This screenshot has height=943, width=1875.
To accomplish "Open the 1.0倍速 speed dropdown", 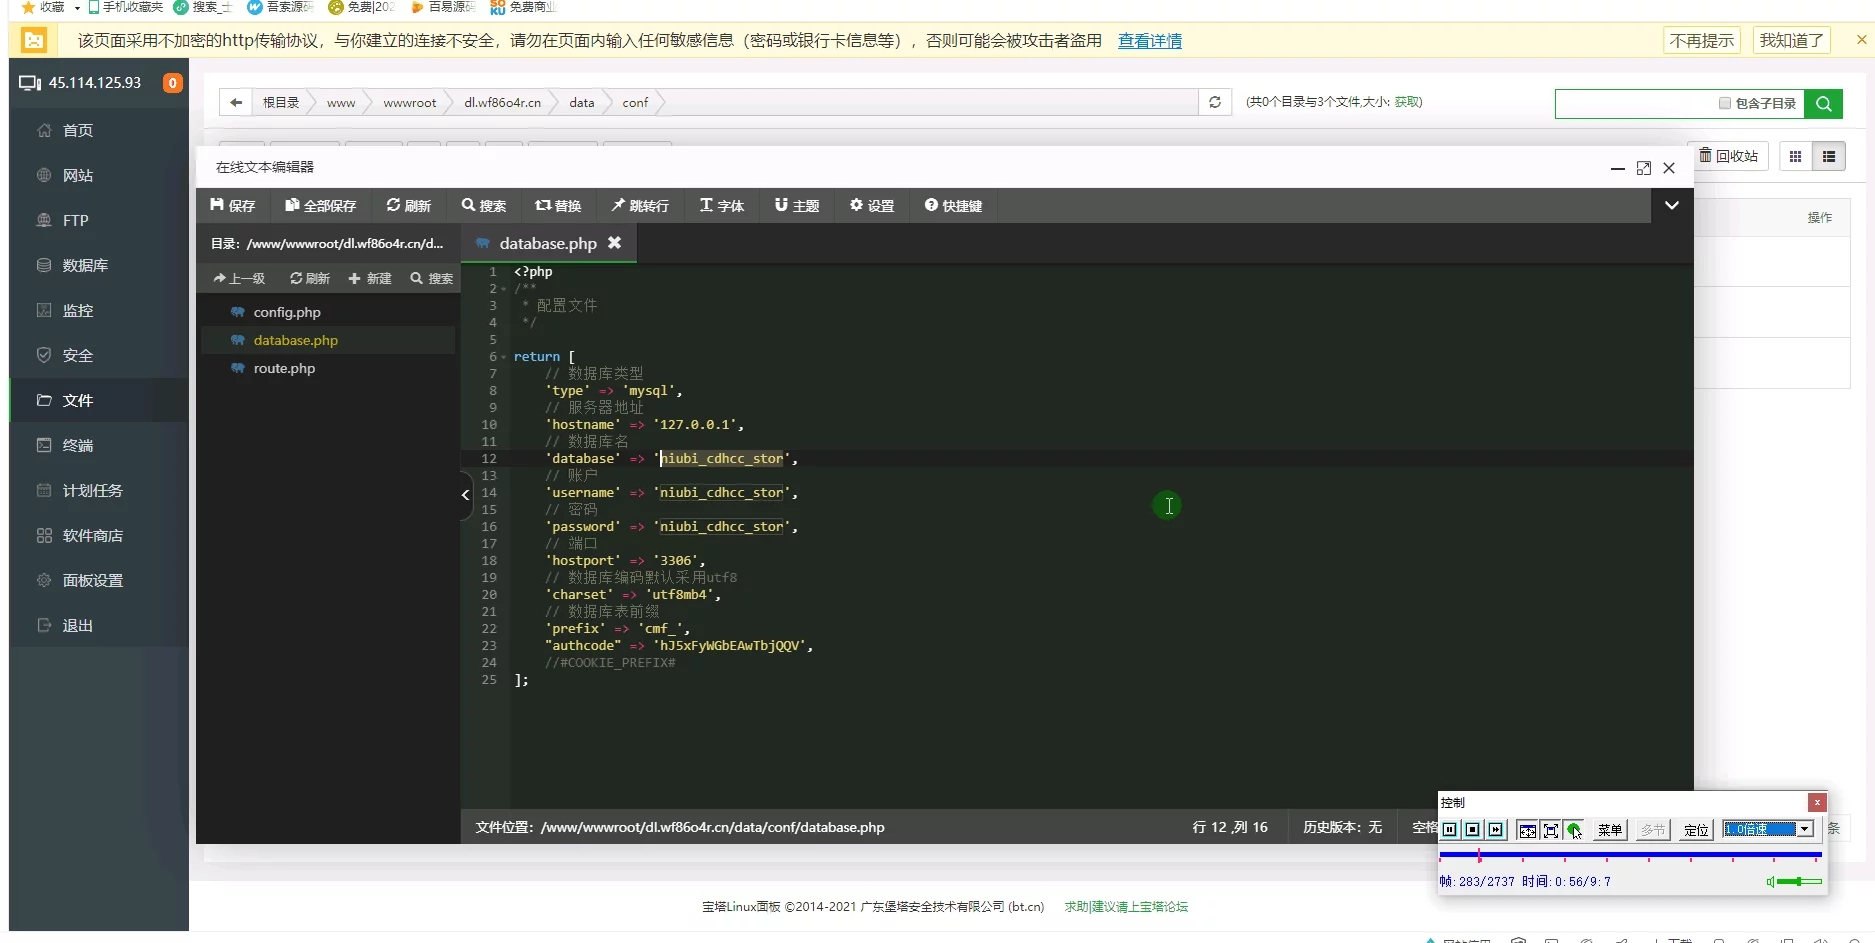I will pos(1805,829).
